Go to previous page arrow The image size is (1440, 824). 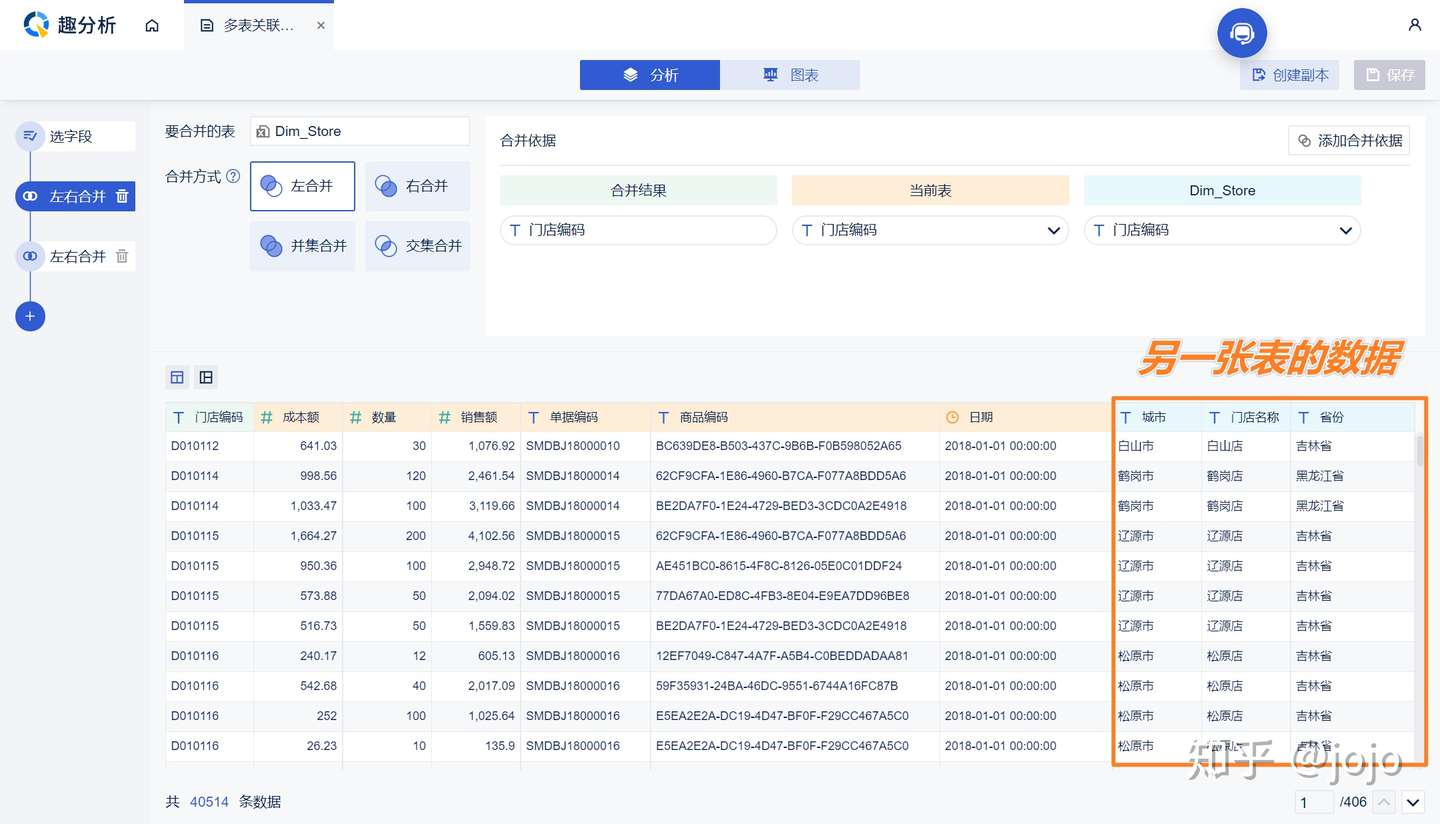(x=1384, y=802)
